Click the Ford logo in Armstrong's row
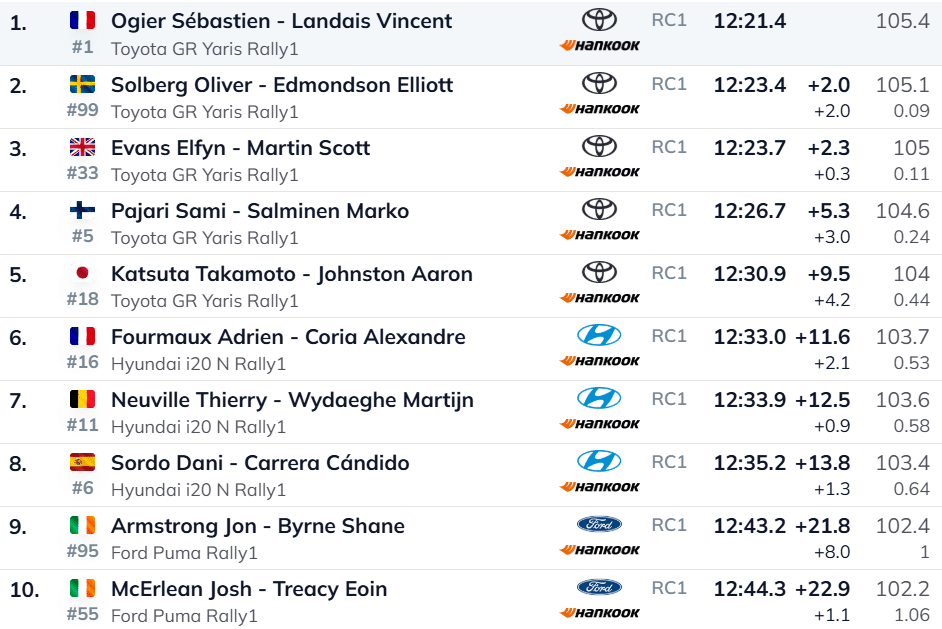The width and height of the screenshot is (942, 629). (599, 525)
